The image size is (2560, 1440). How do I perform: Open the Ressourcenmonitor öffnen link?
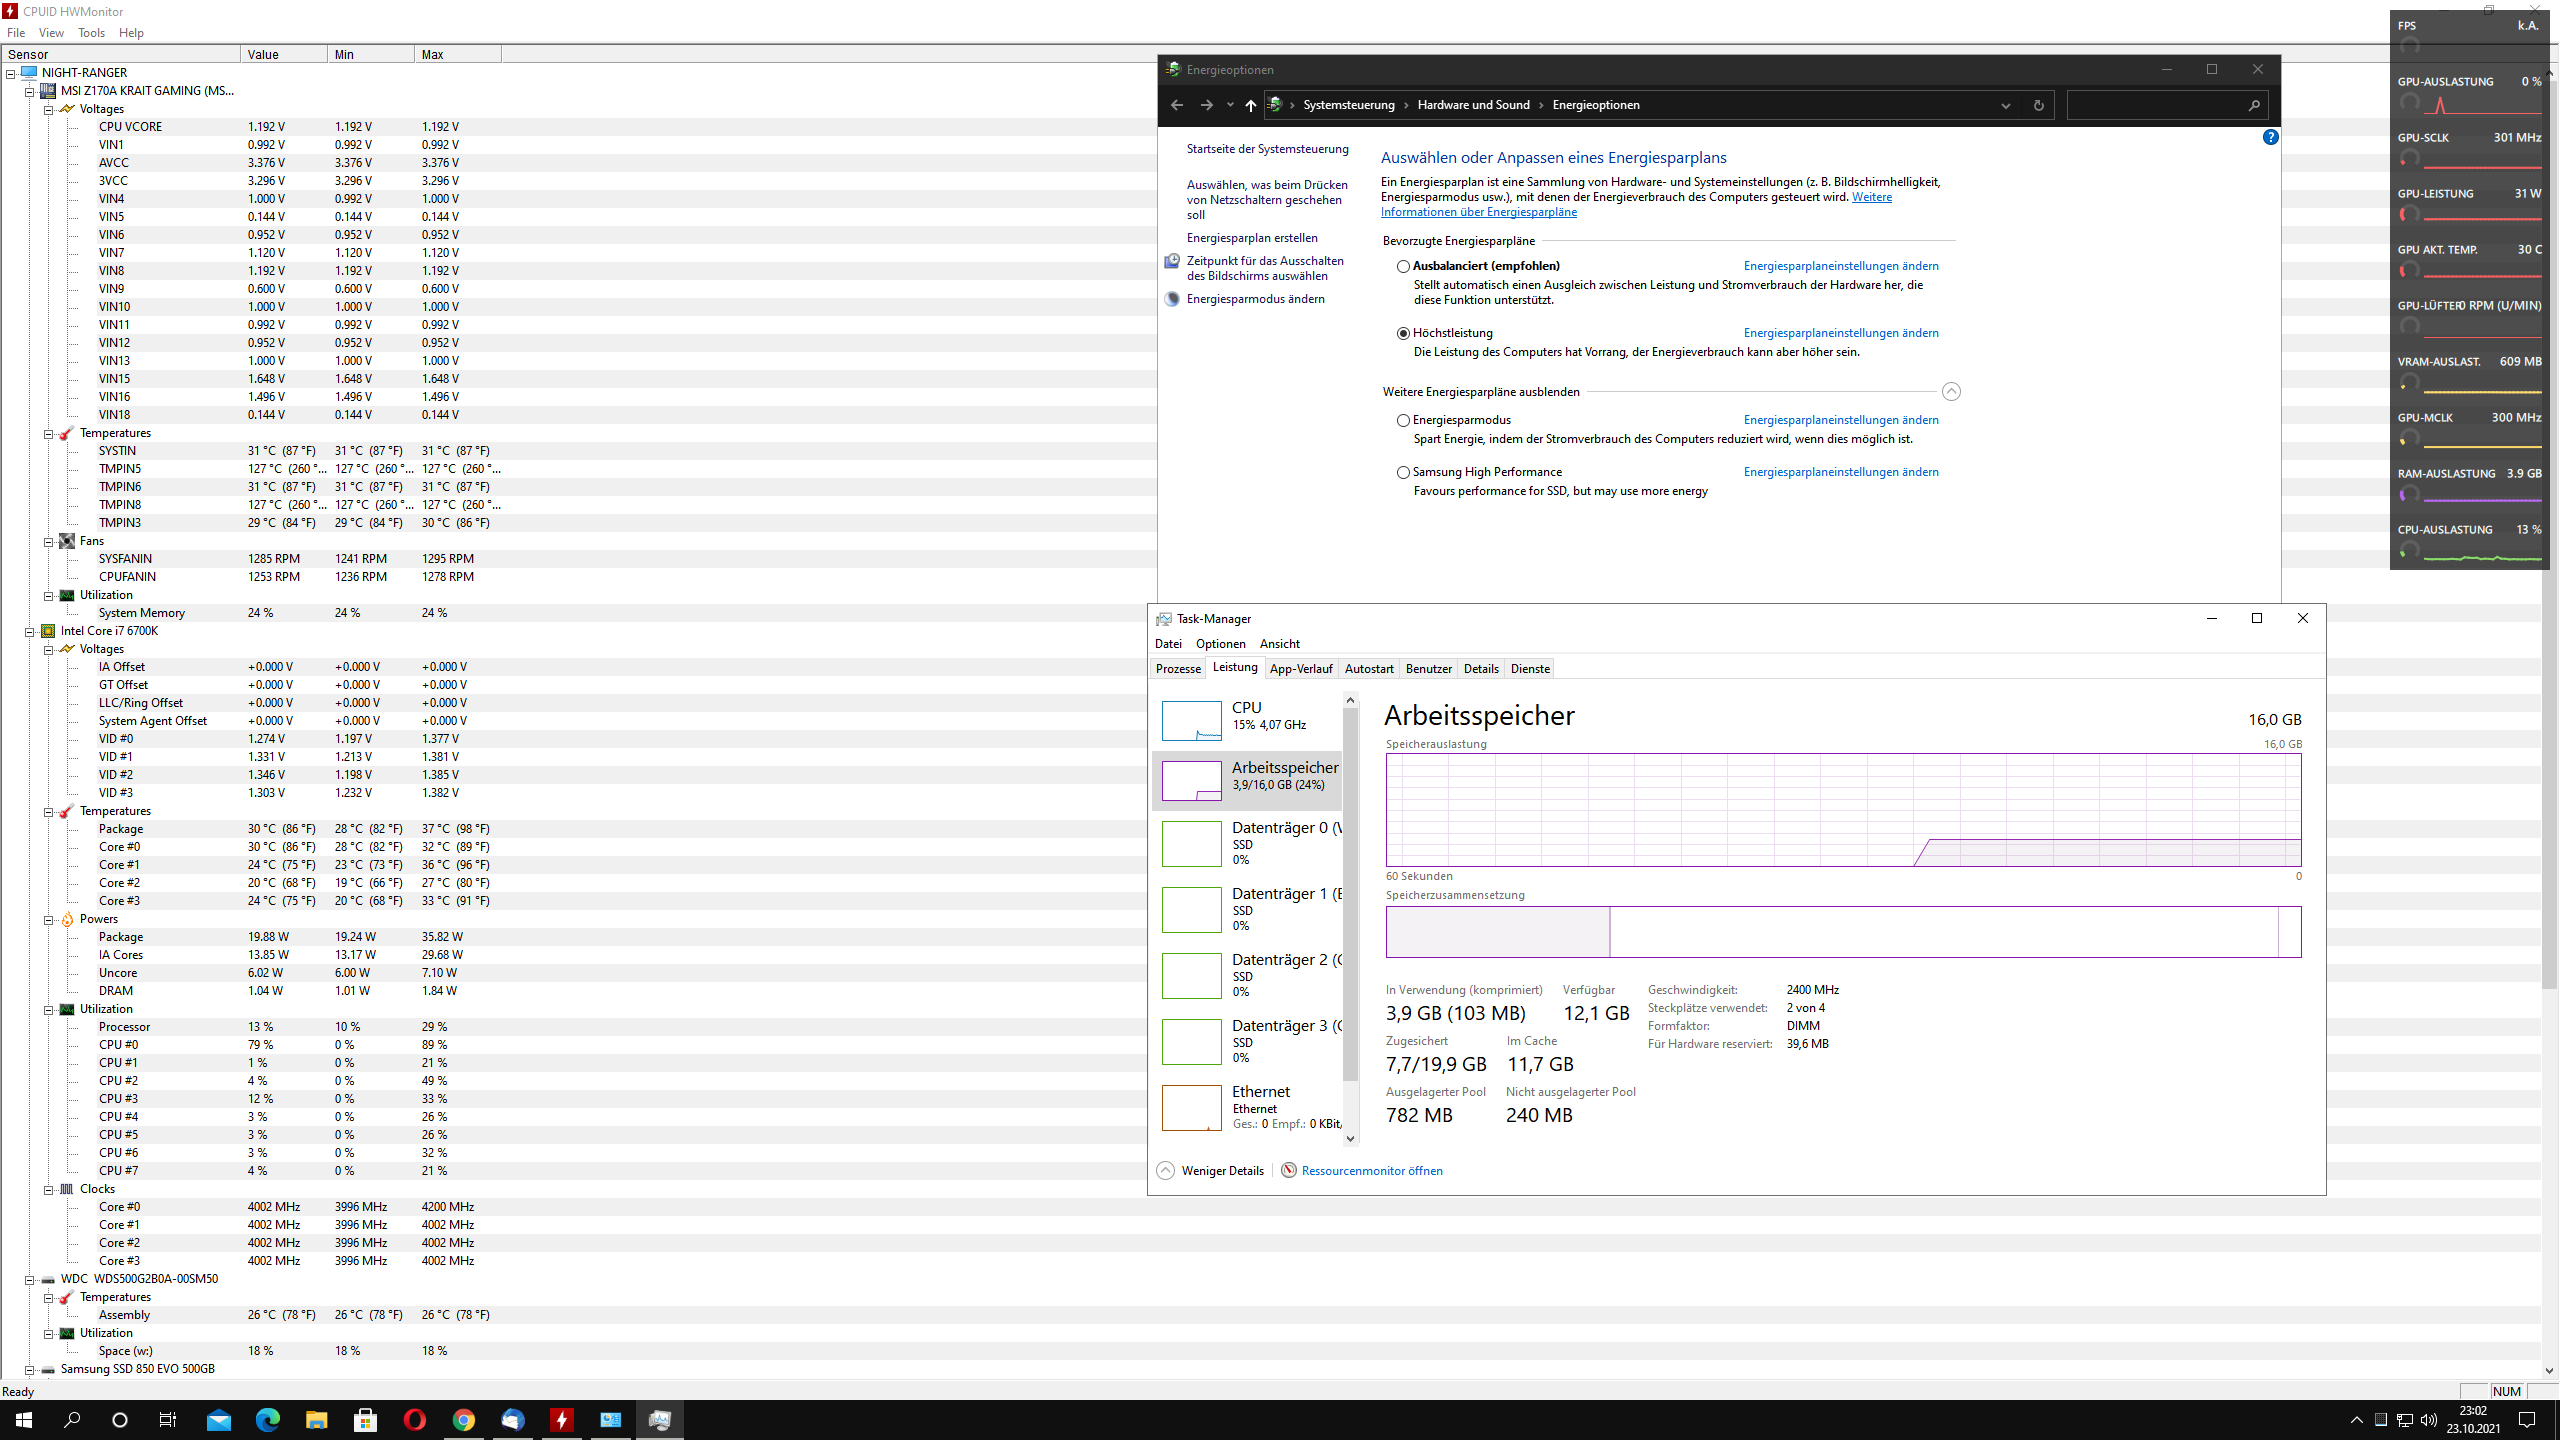pyautogui.click(x=1371, y=1171)
